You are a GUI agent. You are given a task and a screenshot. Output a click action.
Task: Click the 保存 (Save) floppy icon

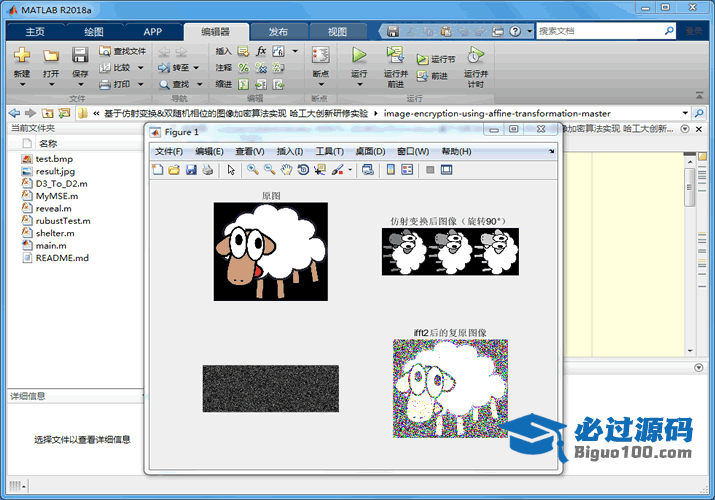click(80, 55)
